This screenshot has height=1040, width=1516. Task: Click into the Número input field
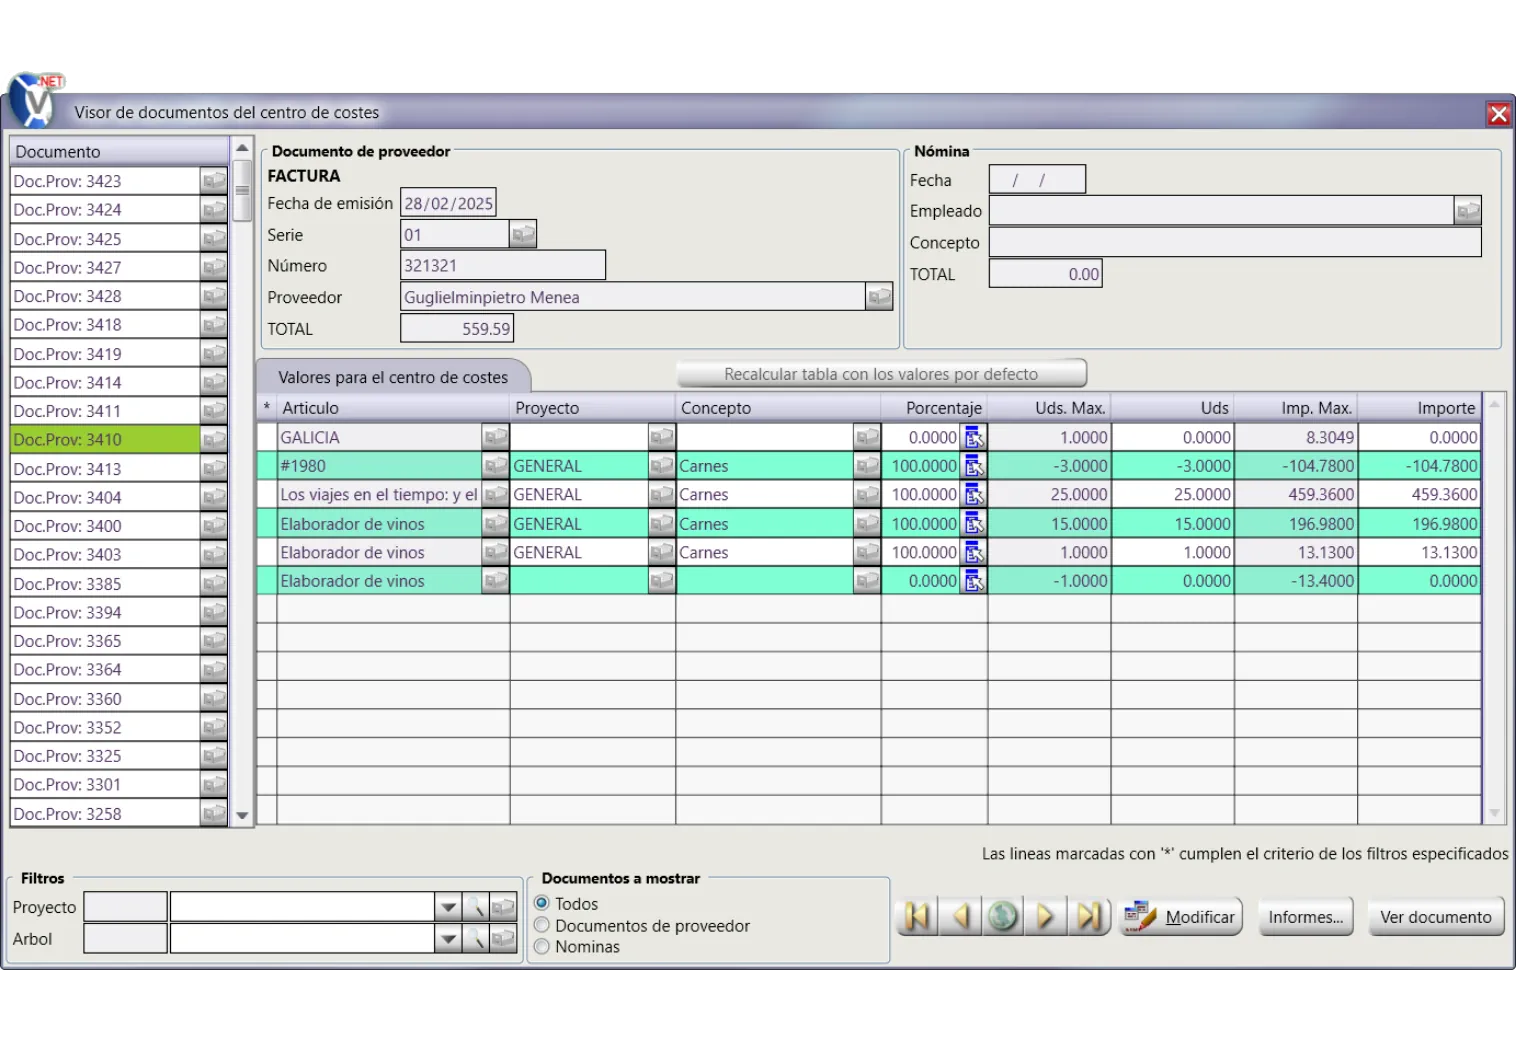click(502, 266)
